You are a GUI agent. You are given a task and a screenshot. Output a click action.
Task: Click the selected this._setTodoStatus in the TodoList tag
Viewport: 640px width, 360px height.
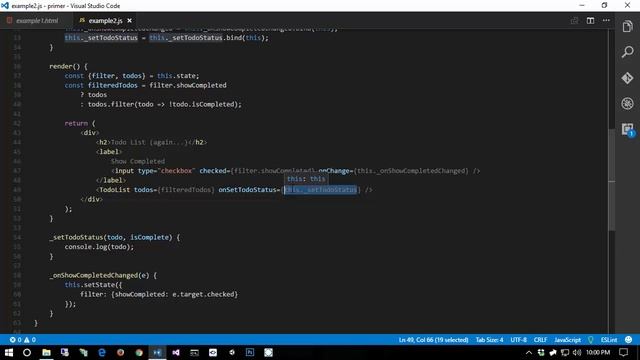(320, 190)
